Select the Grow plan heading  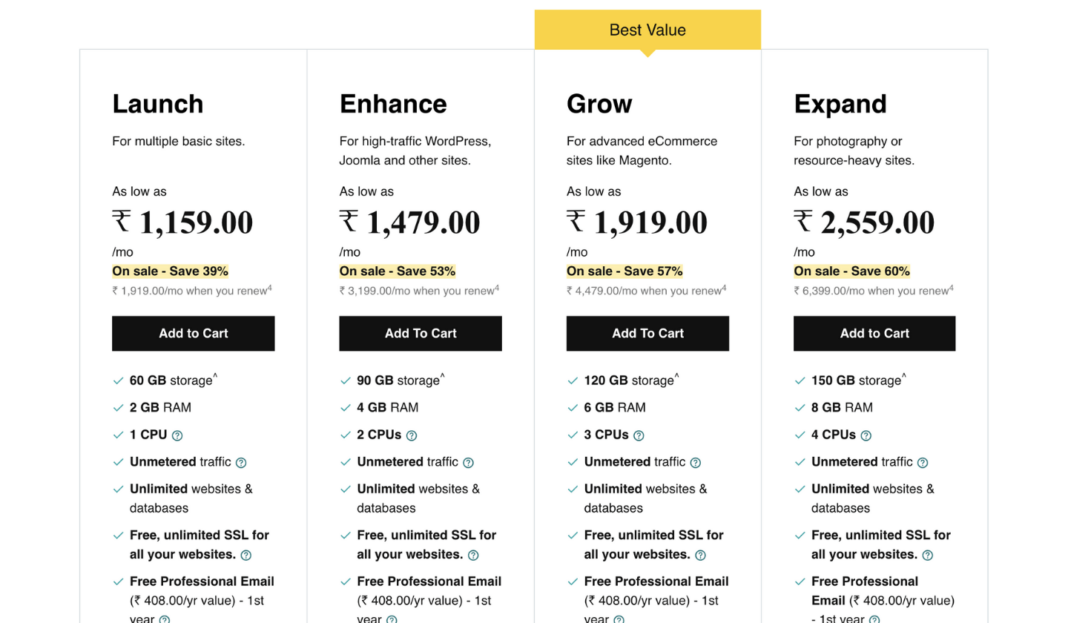click(x=599, y=103)
